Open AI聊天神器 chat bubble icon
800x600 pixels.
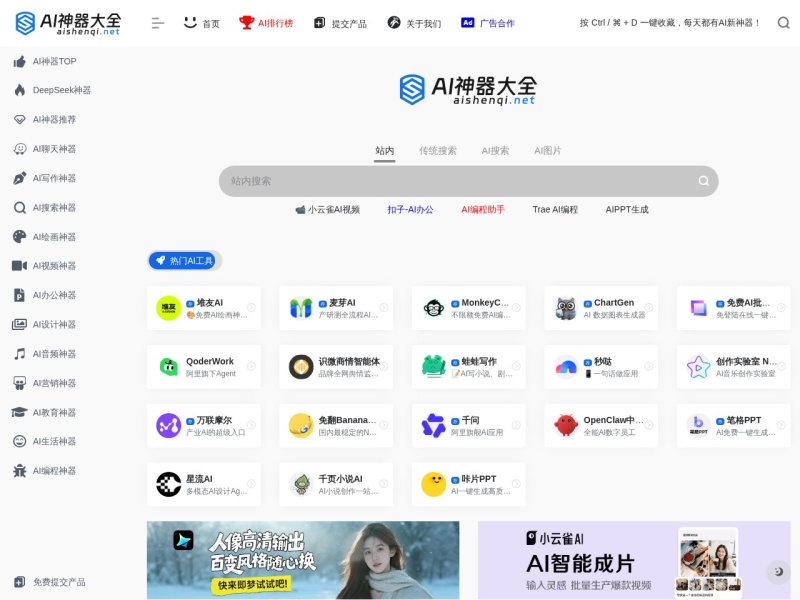tap(19, 149)
